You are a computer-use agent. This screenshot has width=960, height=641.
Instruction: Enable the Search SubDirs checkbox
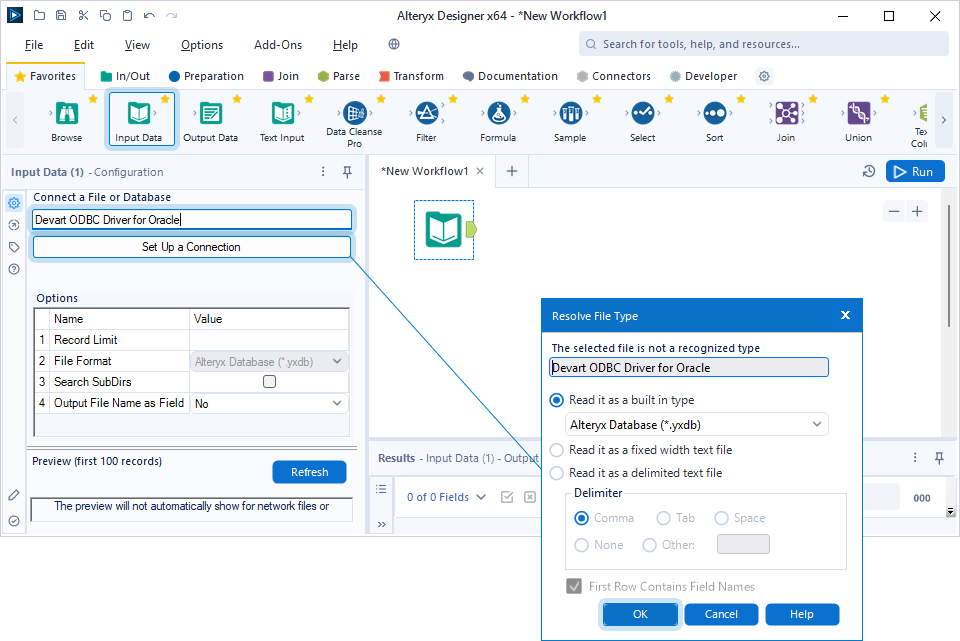coord(268,381)
